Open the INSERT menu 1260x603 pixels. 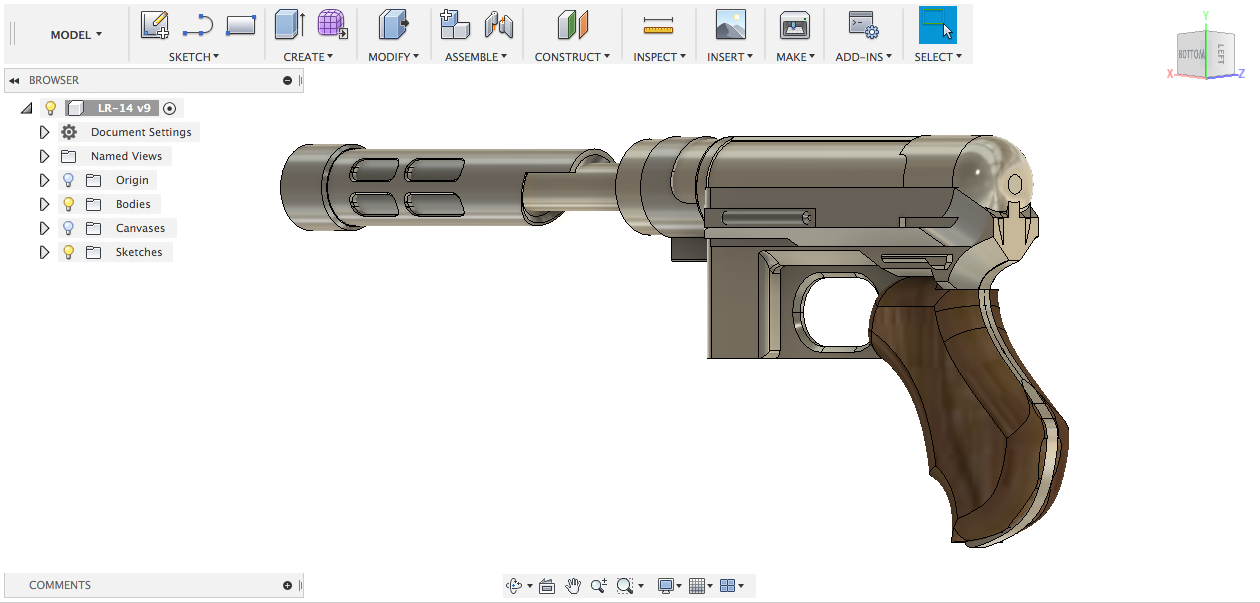[730, 57]
